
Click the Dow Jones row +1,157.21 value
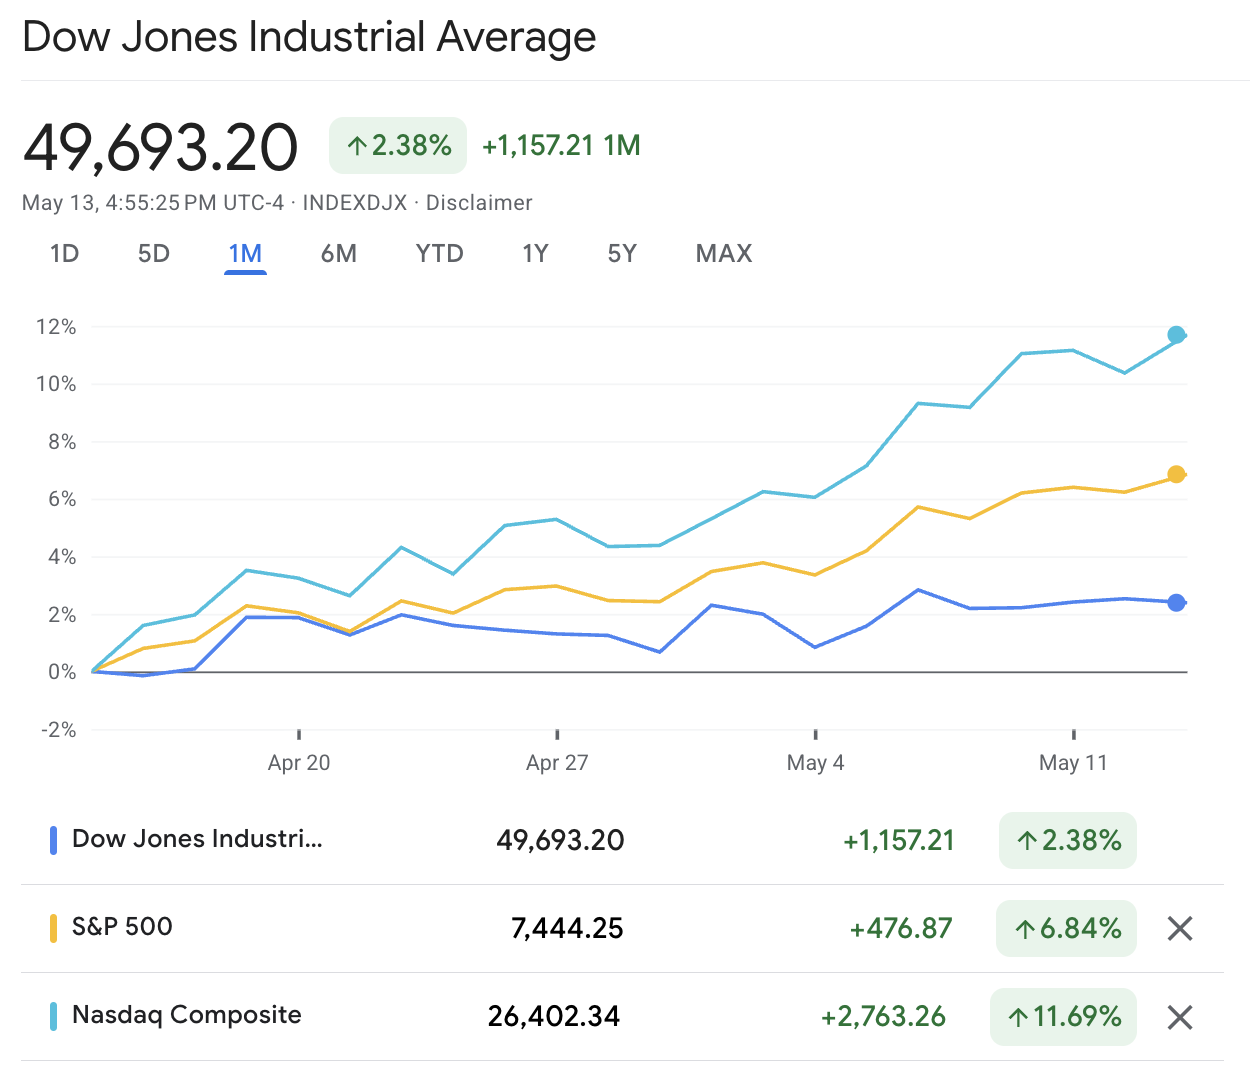click(x=899, y=840)
